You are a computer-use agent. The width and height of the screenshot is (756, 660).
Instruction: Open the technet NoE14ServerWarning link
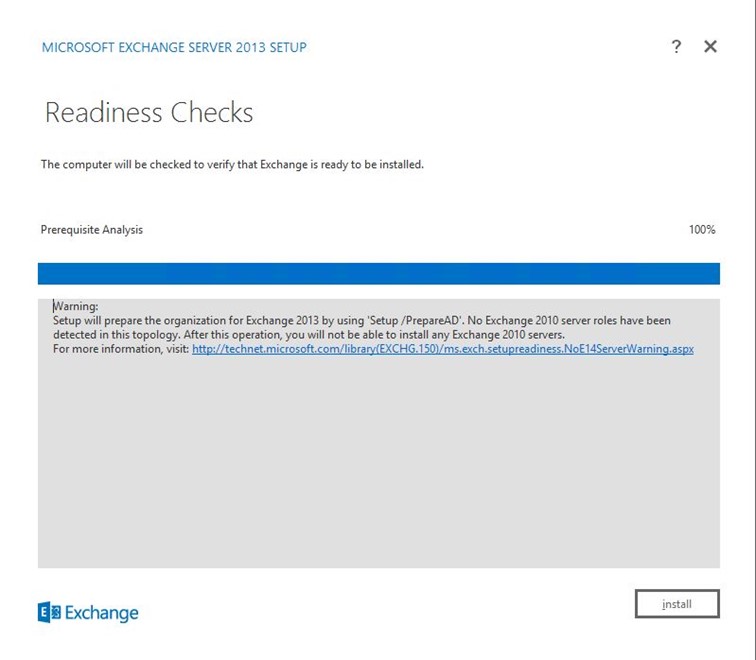[442, 349]
